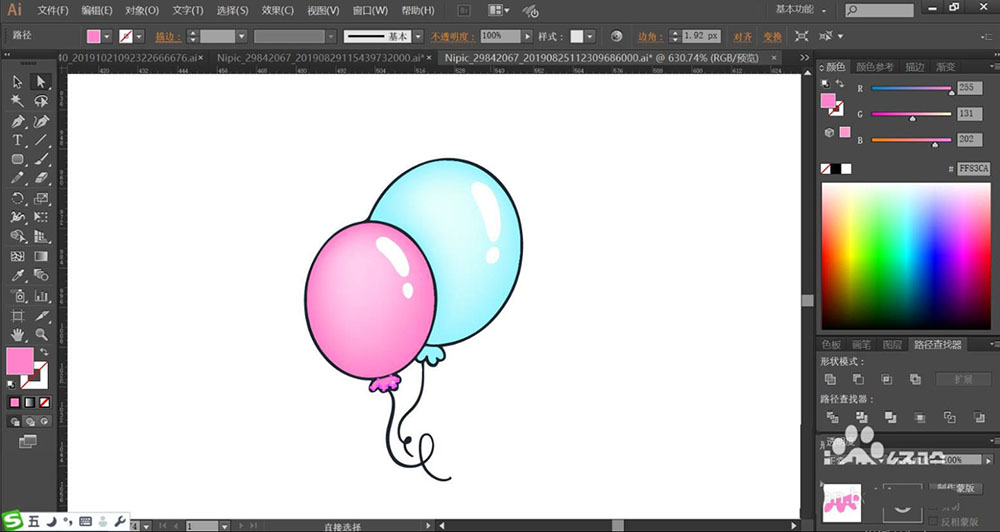Click the 对齐 align link
The width and height of the screenshot is (1000, 532).
pos(742,36)
